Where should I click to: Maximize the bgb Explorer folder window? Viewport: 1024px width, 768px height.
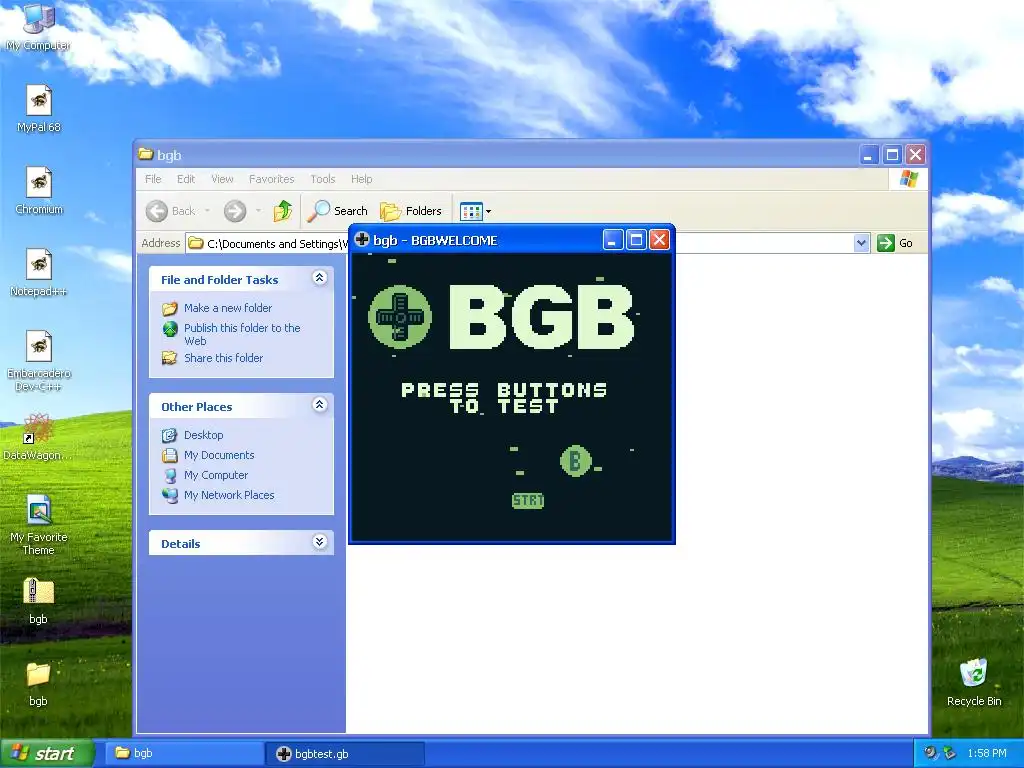coord(892,155)
